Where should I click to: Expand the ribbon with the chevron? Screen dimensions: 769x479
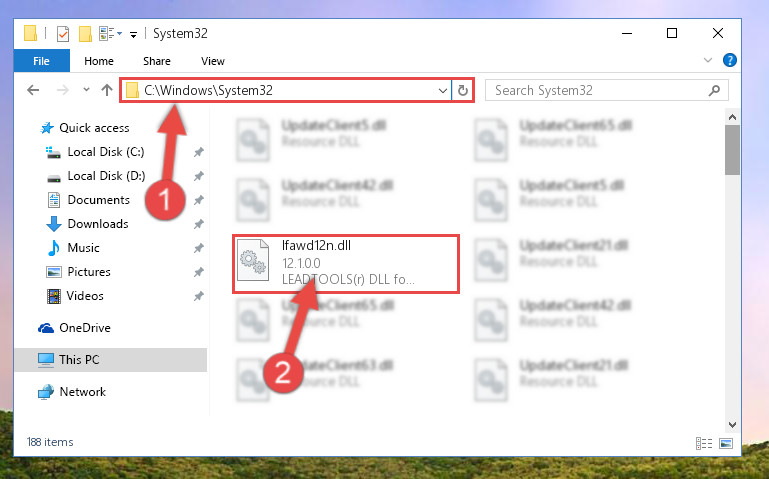(708, 60)
